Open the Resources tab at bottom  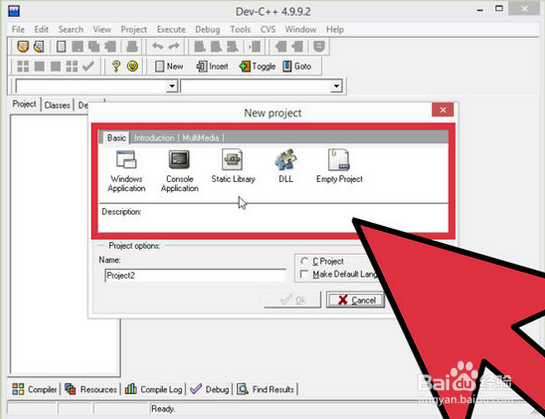[91, 389]
